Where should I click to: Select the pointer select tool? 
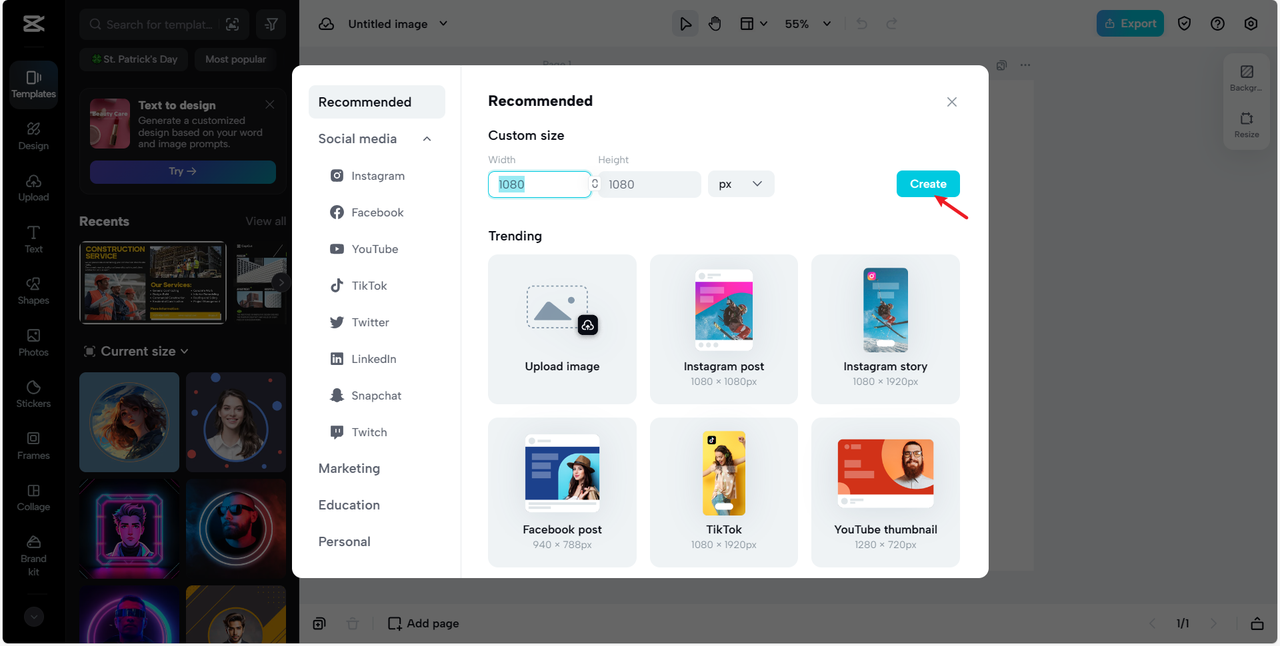[x=685, y=24]
